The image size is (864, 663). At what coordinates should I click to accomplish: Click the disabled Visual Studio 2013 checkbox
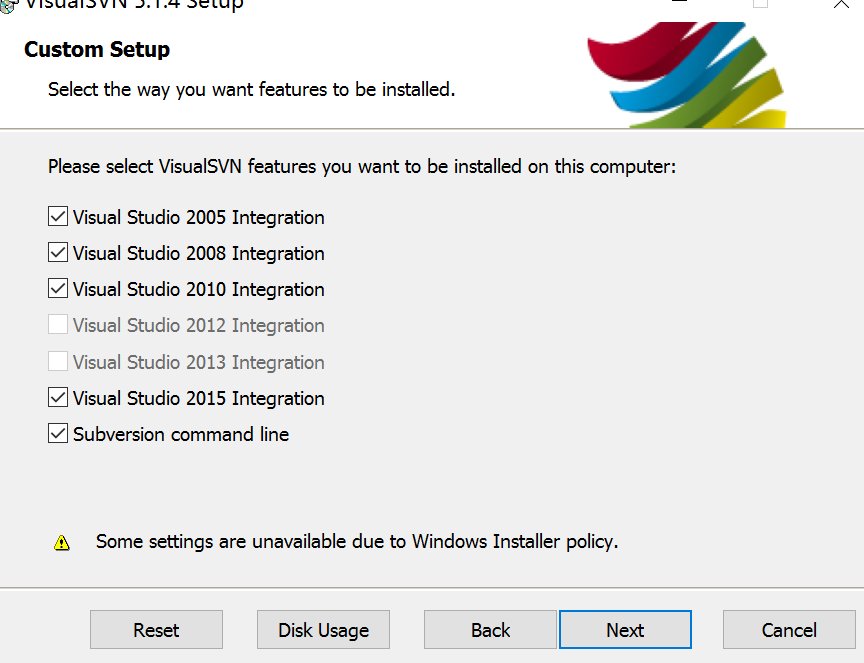click(58, 362)
